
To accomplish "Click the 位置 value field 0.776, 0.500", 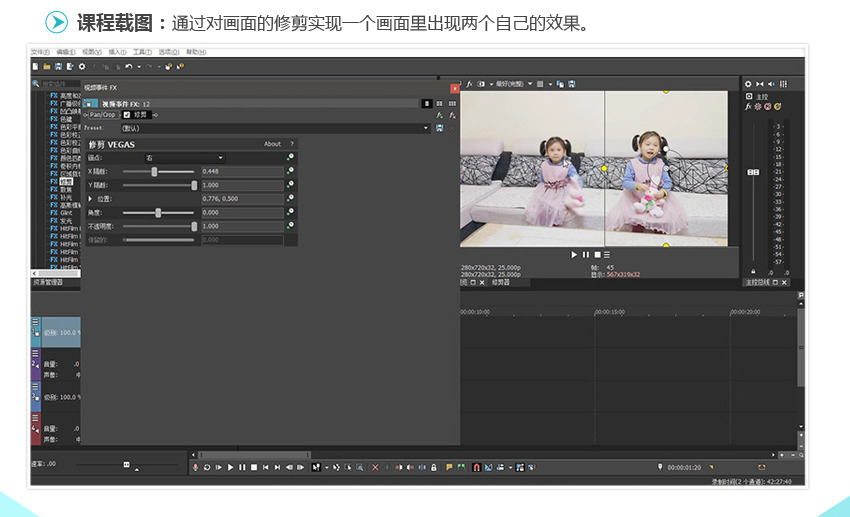I will 242,199.
